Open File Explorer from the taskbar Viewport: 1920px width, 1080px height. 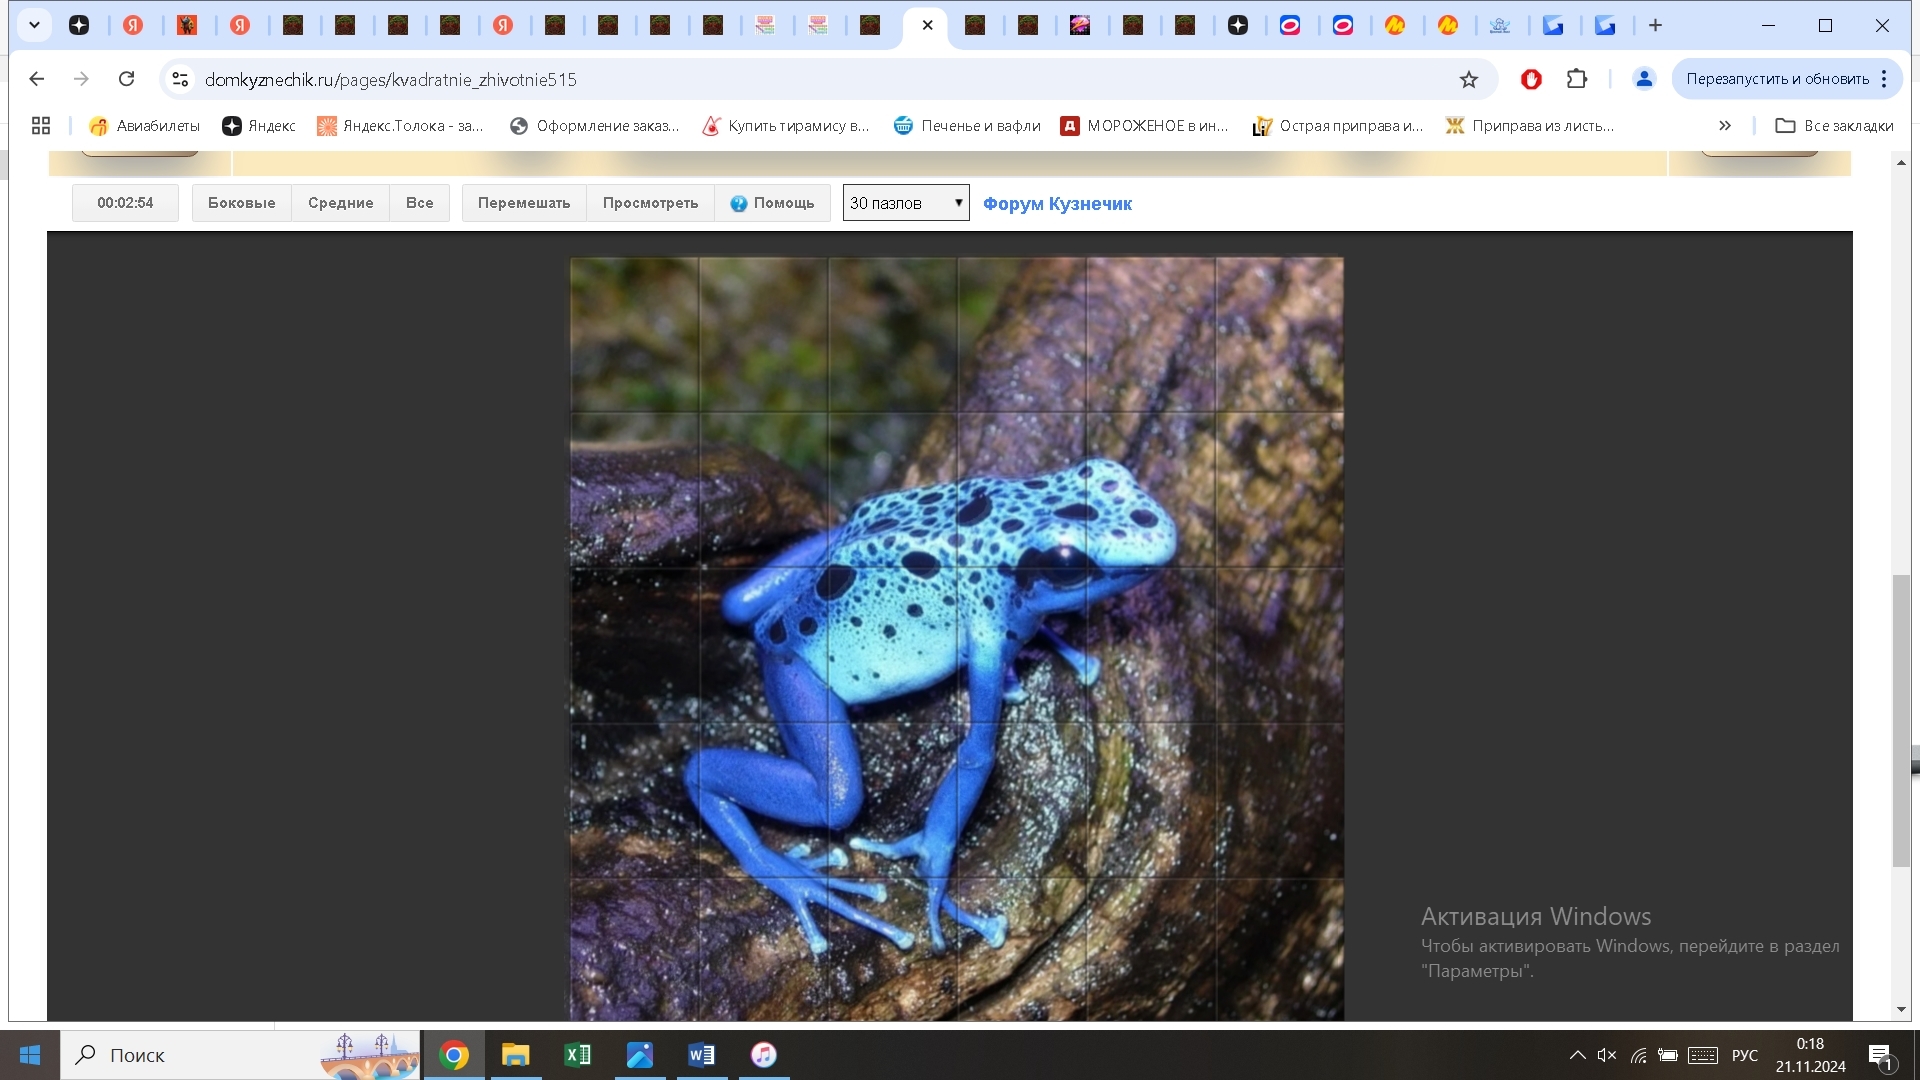point(515,1055)
